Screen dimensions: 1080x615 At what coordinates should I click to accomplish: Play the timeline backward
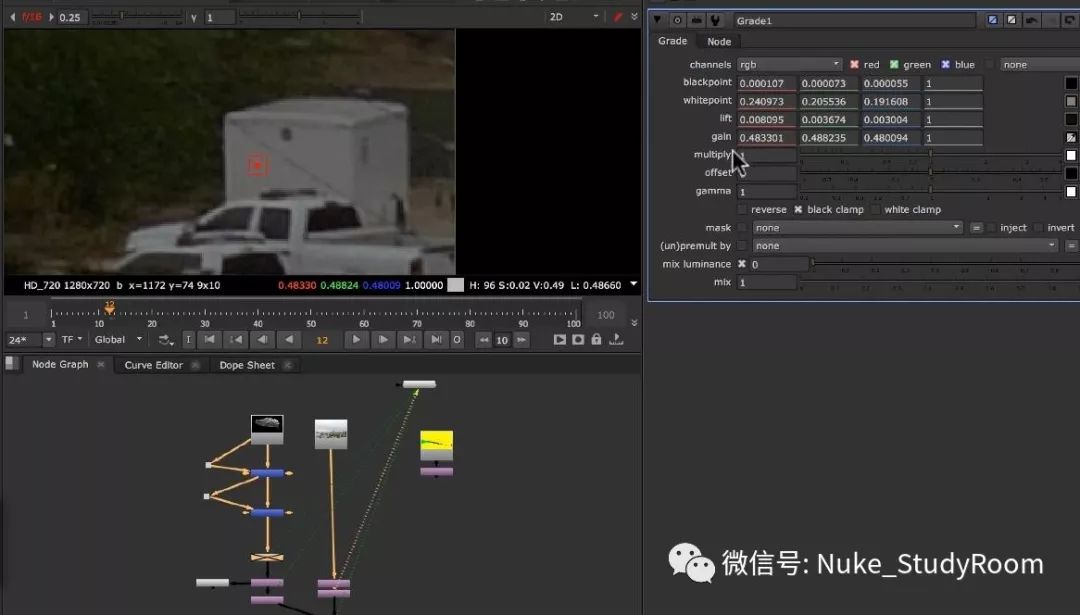[x=289, y=340]
